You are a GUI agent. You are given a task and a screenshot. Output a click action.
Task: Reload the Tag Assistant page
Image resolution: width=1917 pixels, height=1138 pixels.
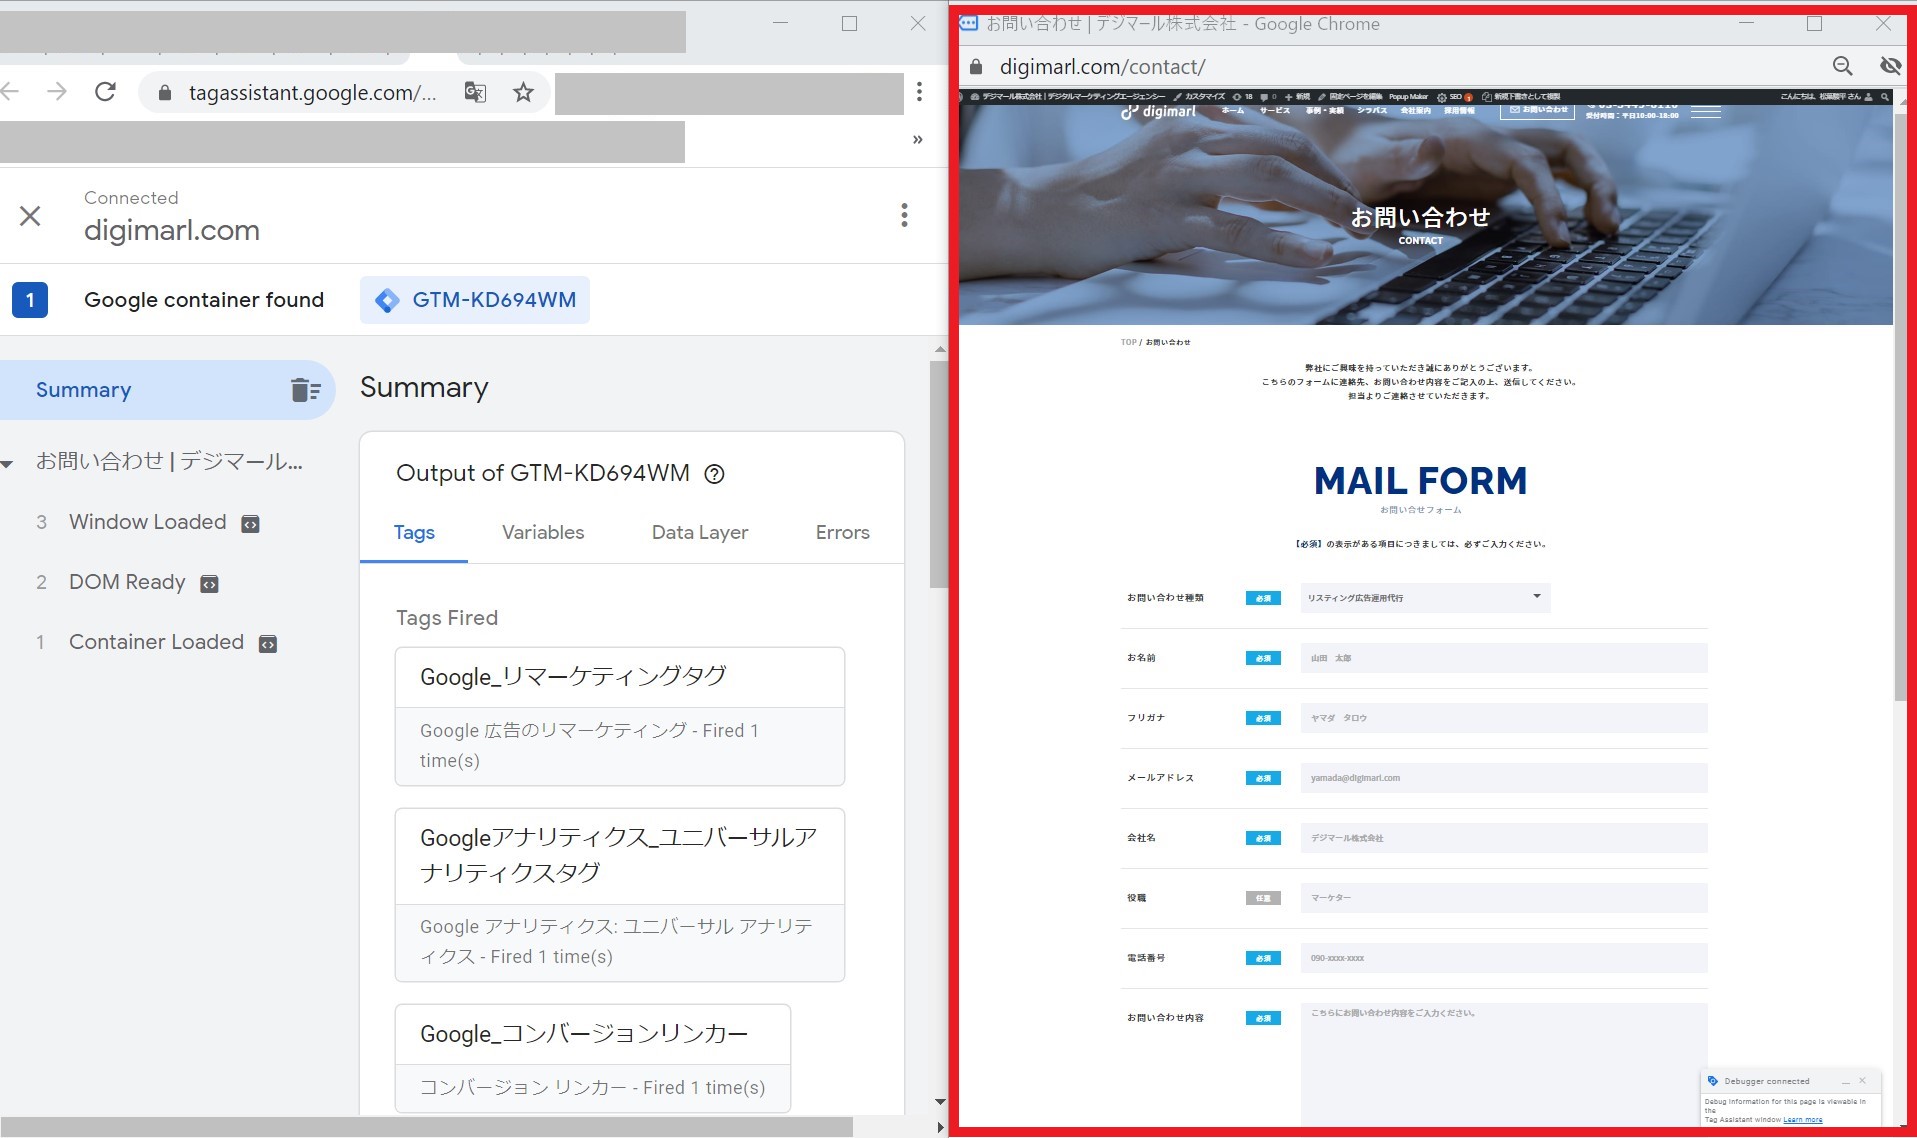click(x=105, y=92)
